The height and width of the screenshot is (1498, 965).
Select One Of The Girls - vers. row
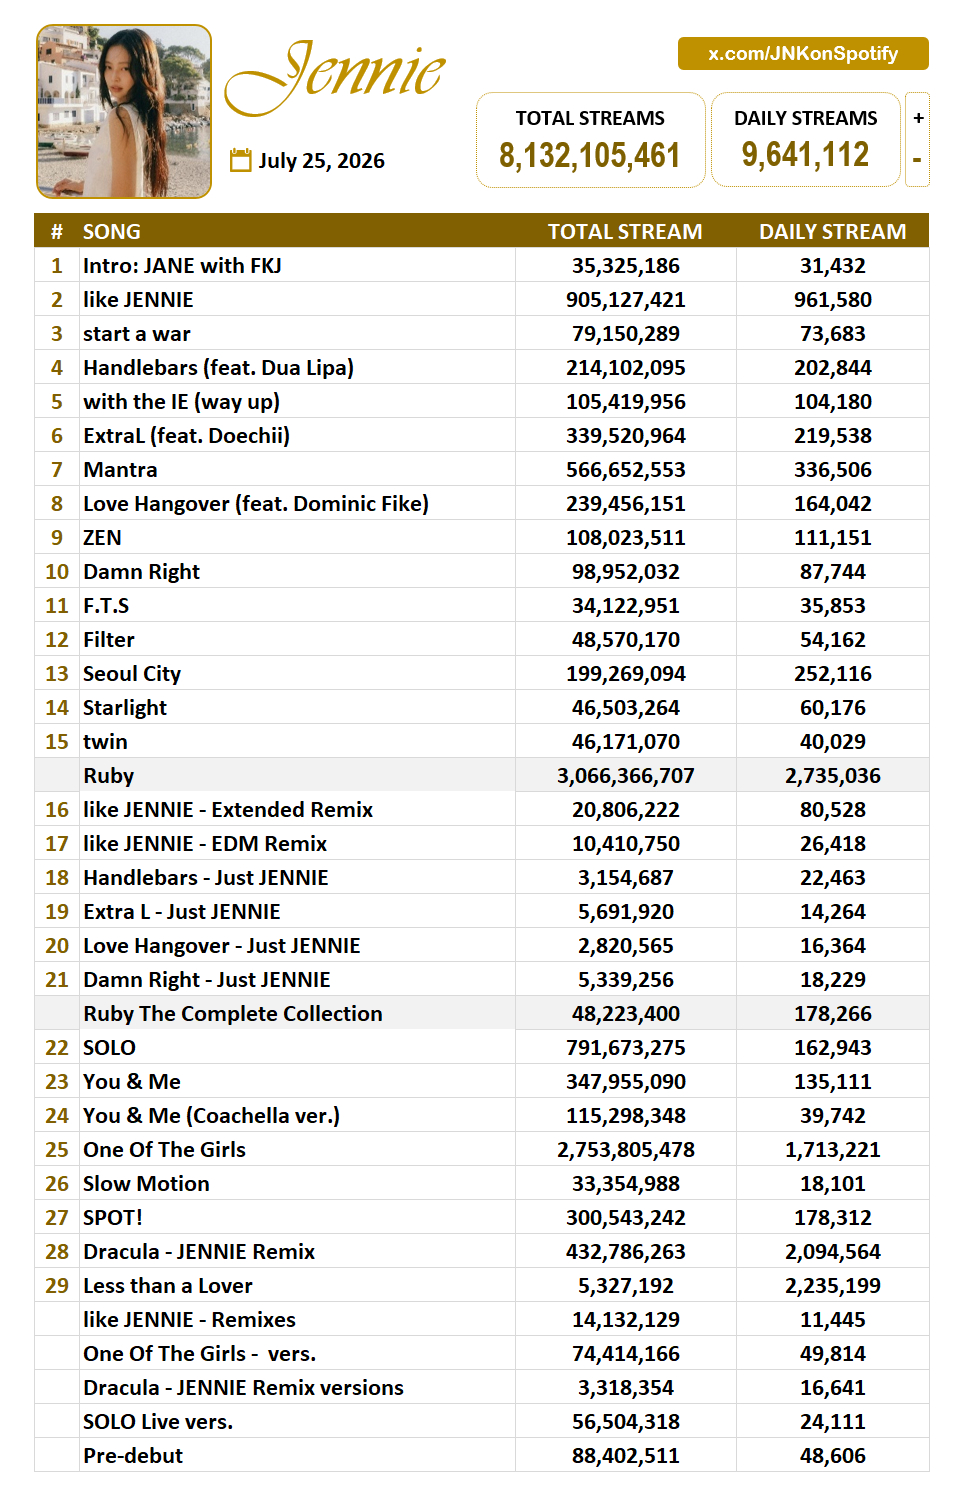pos(482,1353)
